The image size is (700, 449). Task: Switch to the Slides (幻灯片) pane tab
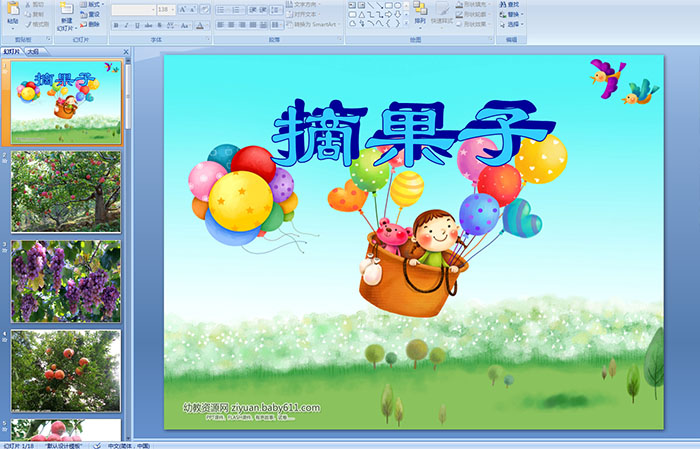12,52
